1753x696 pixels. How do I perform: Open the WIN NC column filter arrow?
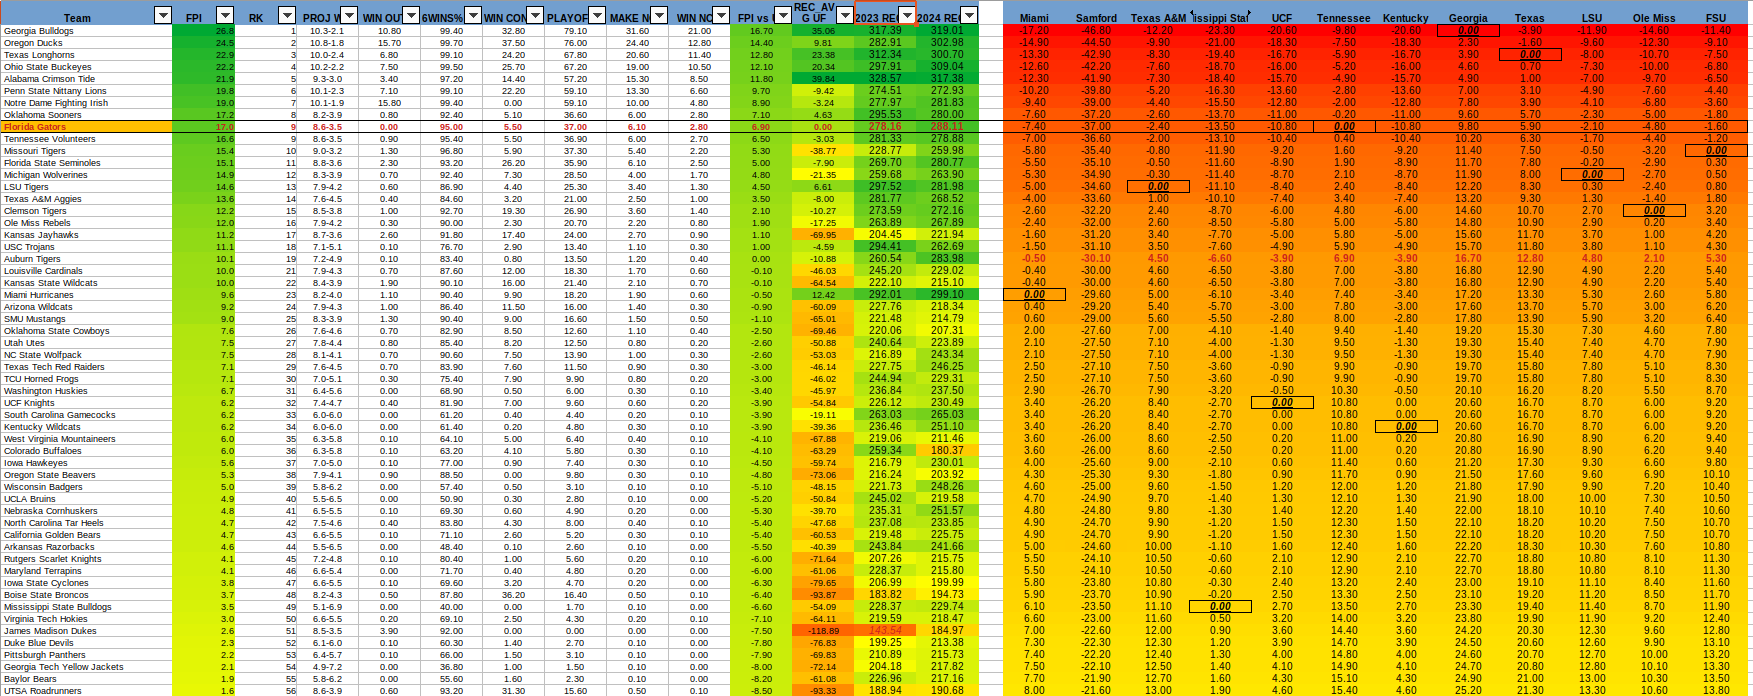[x=721, y=16]
